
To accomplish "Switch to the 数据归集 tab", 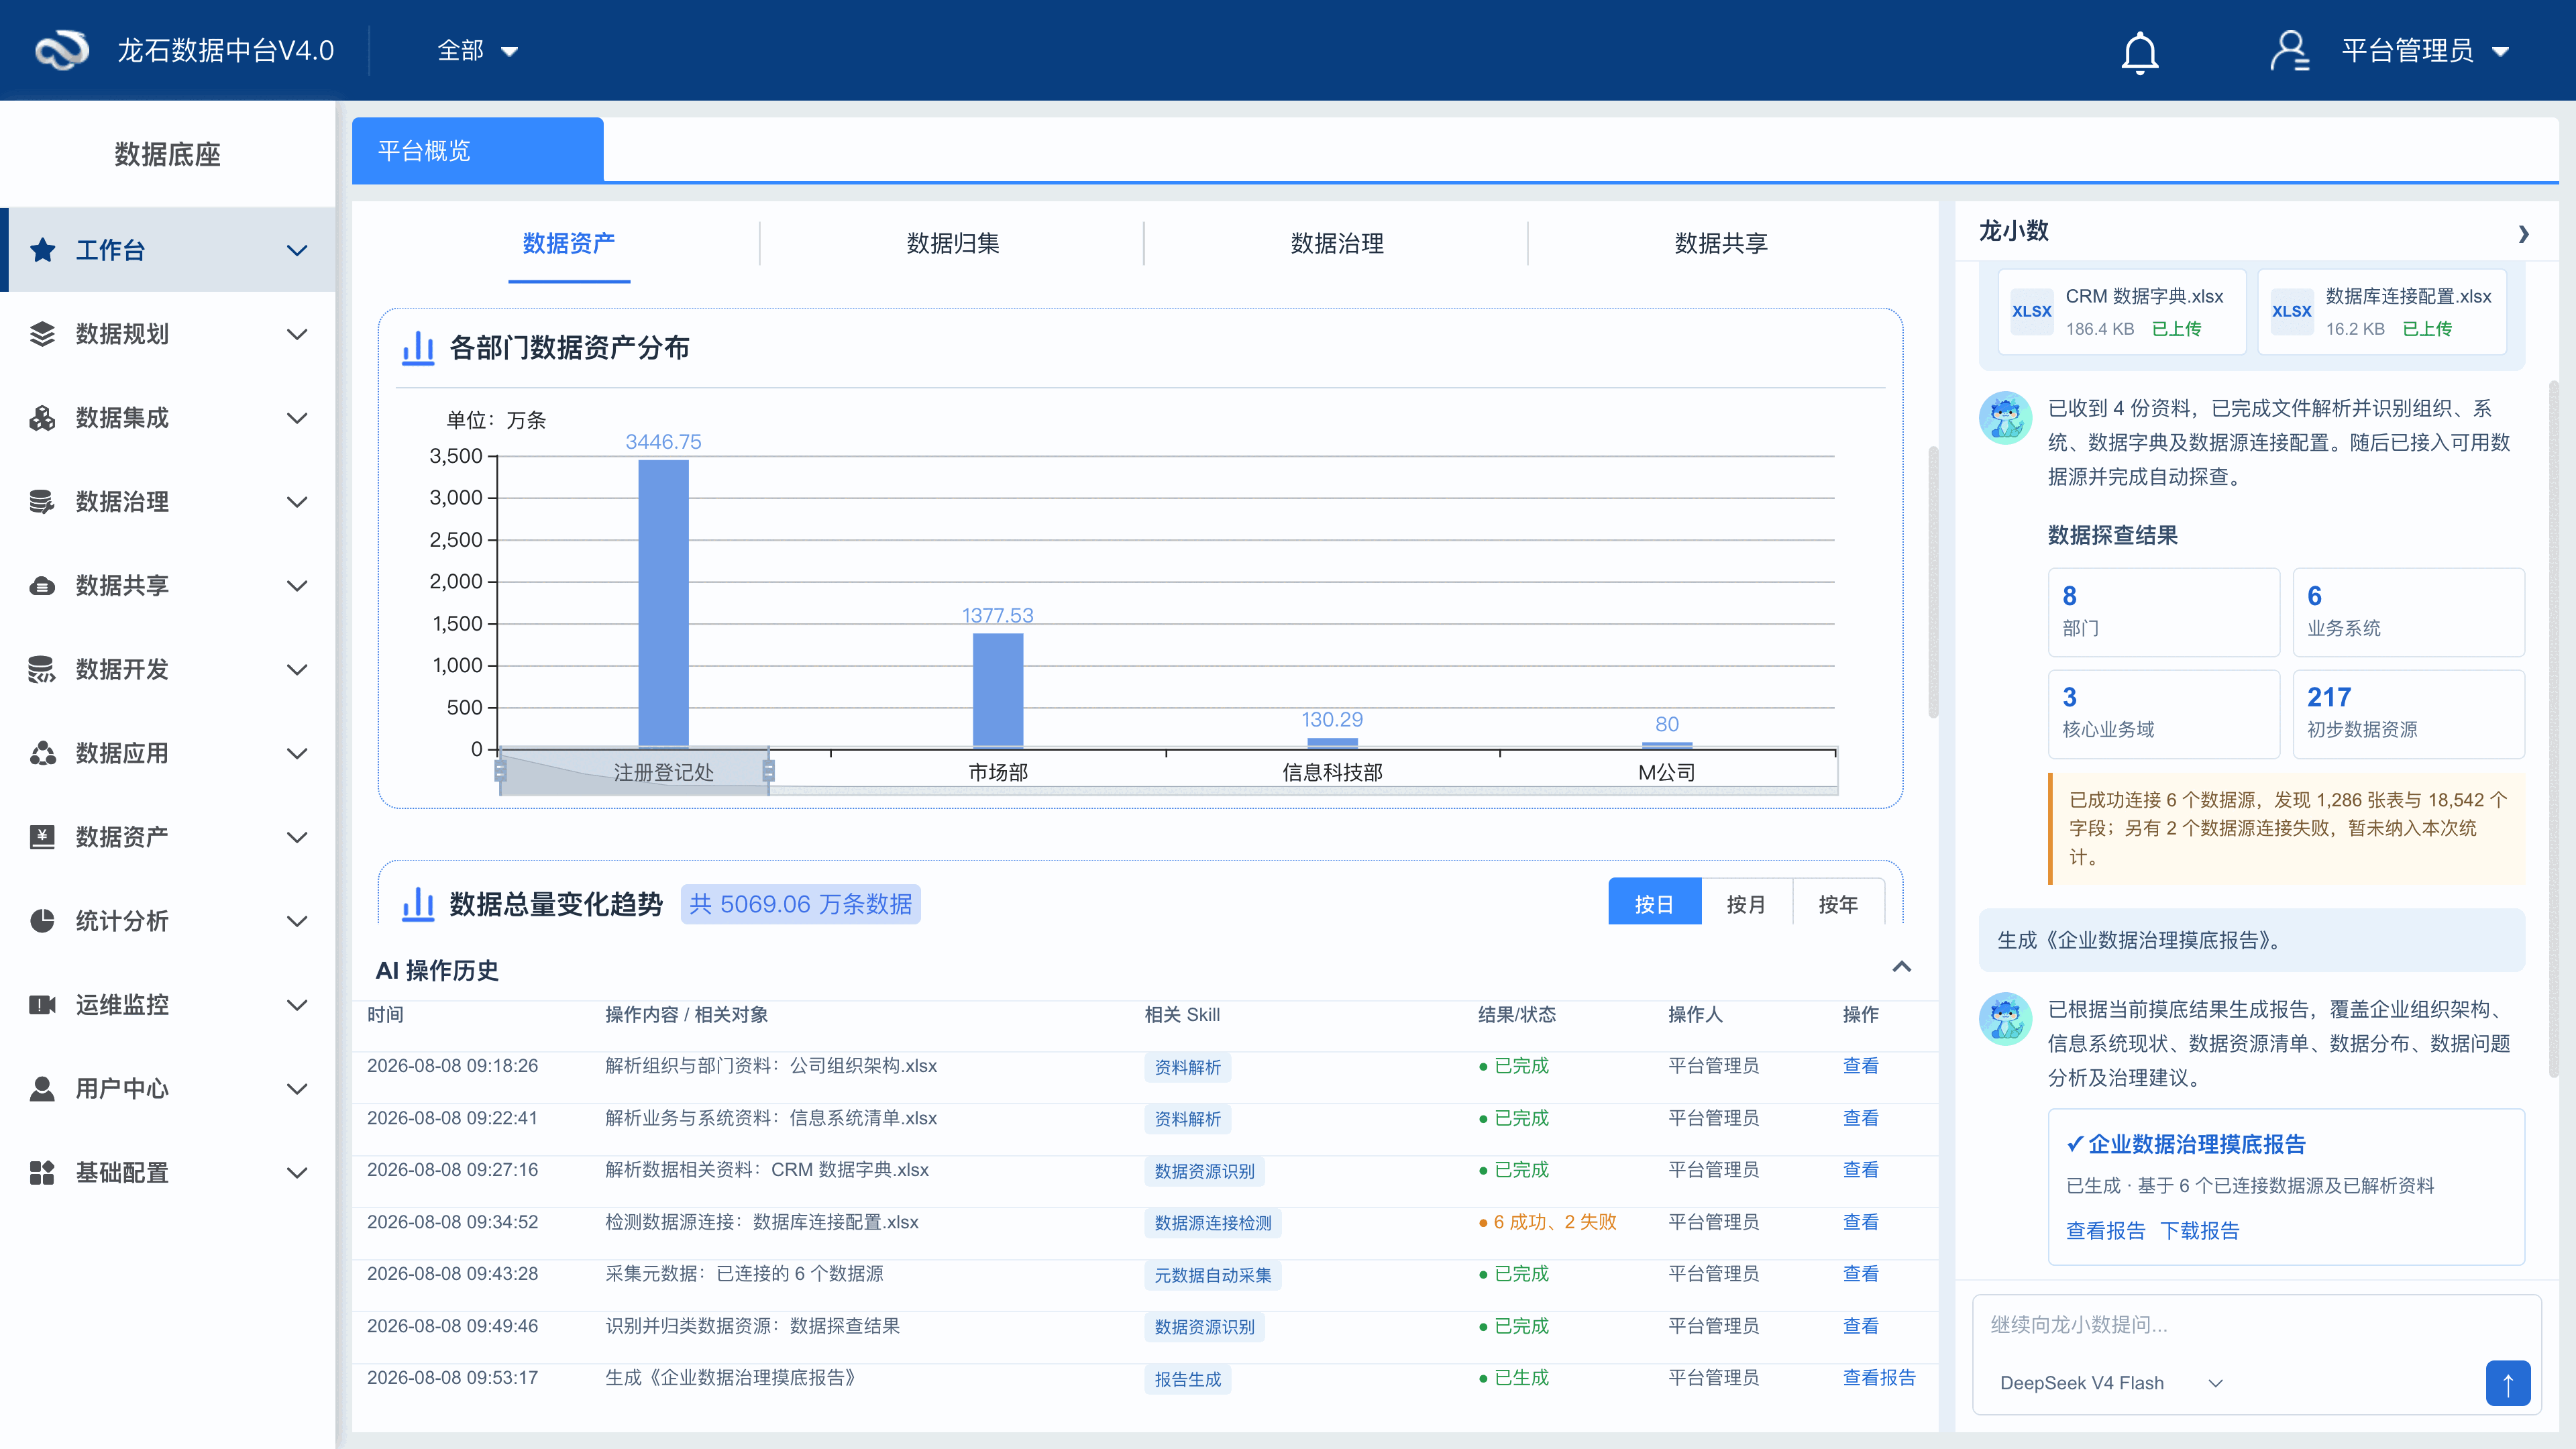I will coord(952,243).
